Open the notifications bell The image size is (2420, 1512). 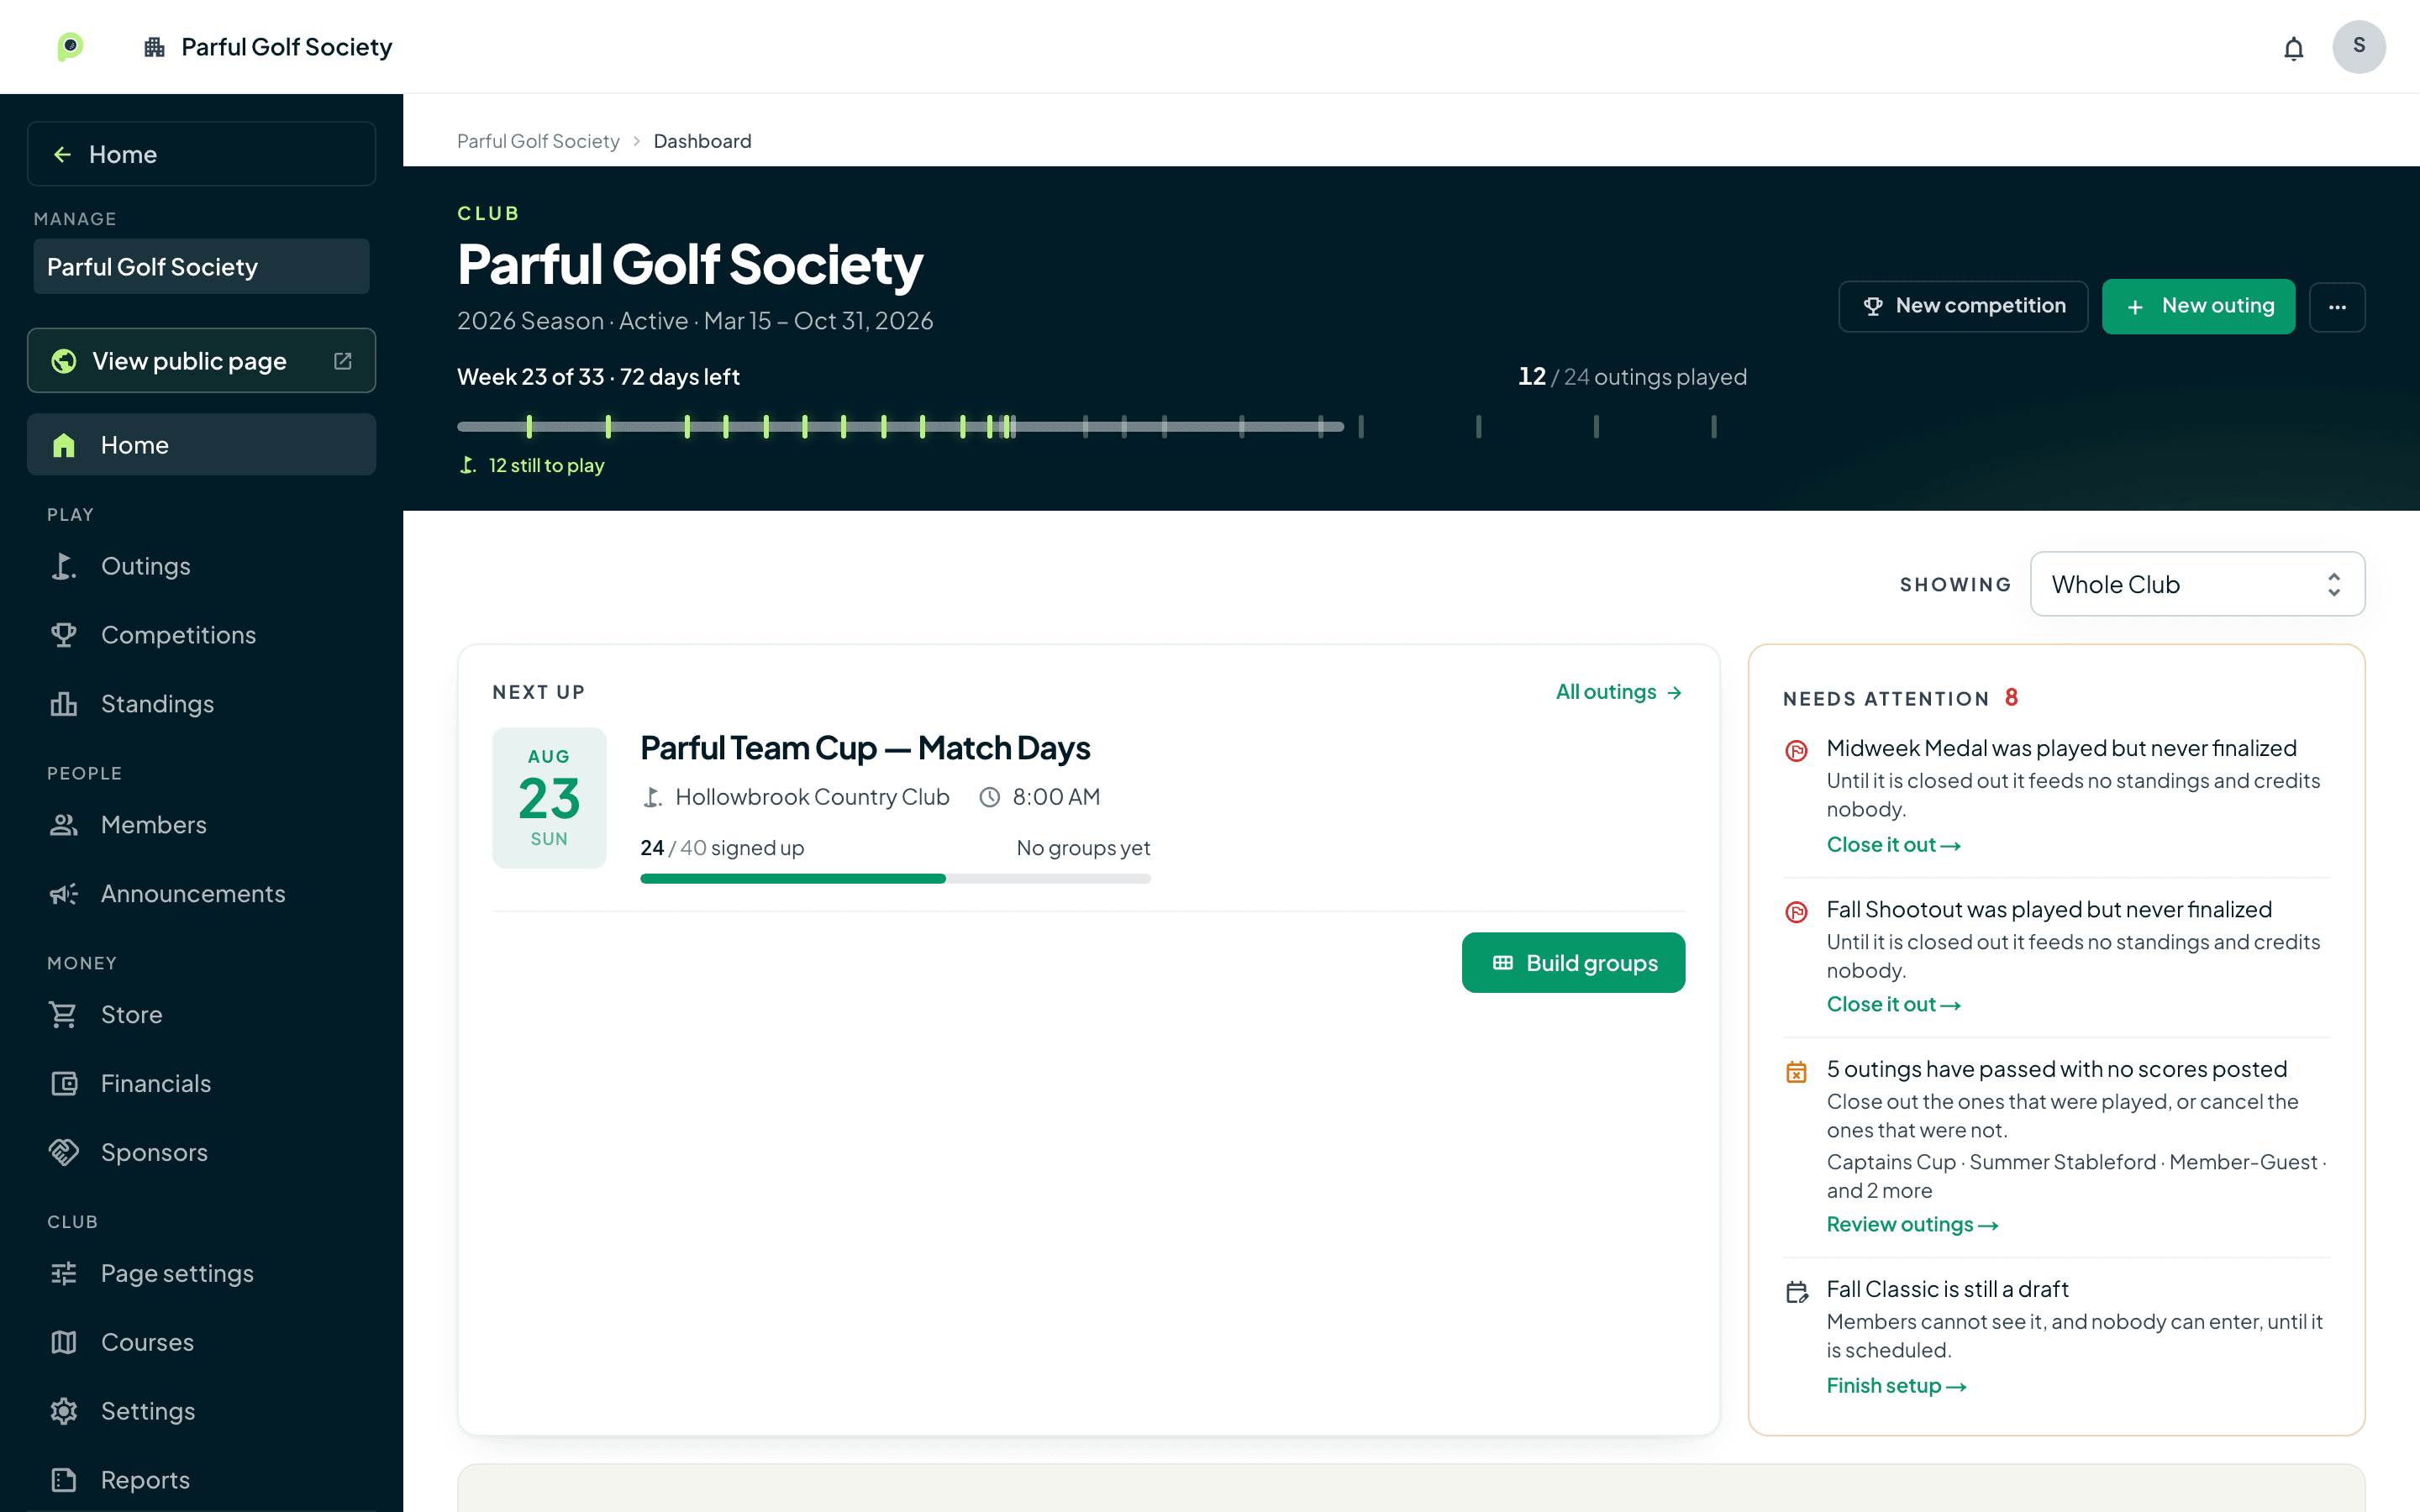pos(2293,48)
